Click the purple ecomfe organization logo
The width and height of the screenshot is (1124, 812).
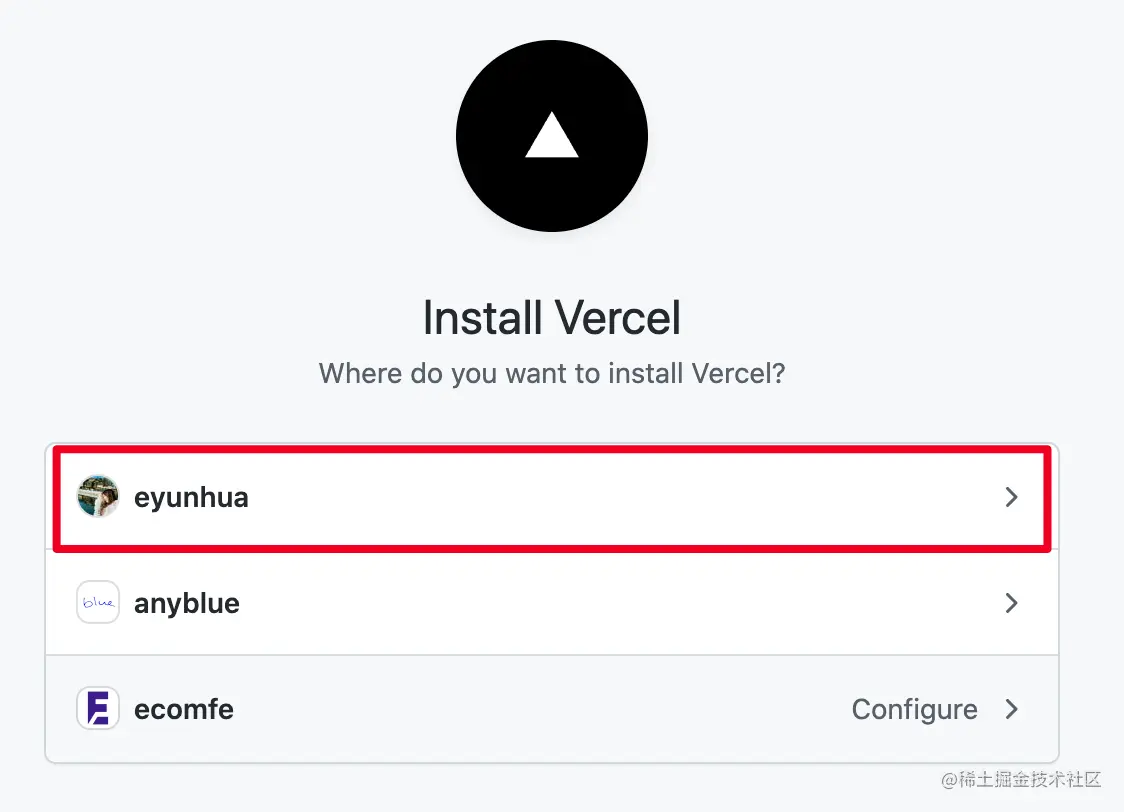point(97,708)
